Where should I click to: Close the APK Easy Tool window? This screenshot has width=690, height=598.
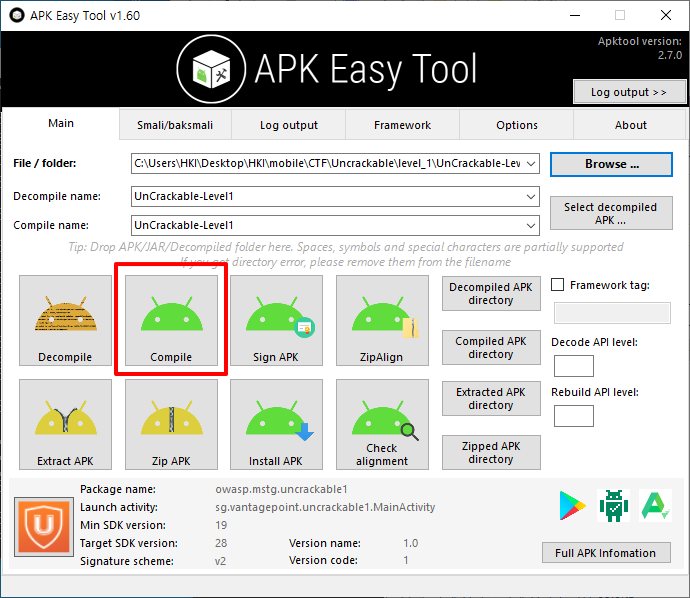coord(666,15)
